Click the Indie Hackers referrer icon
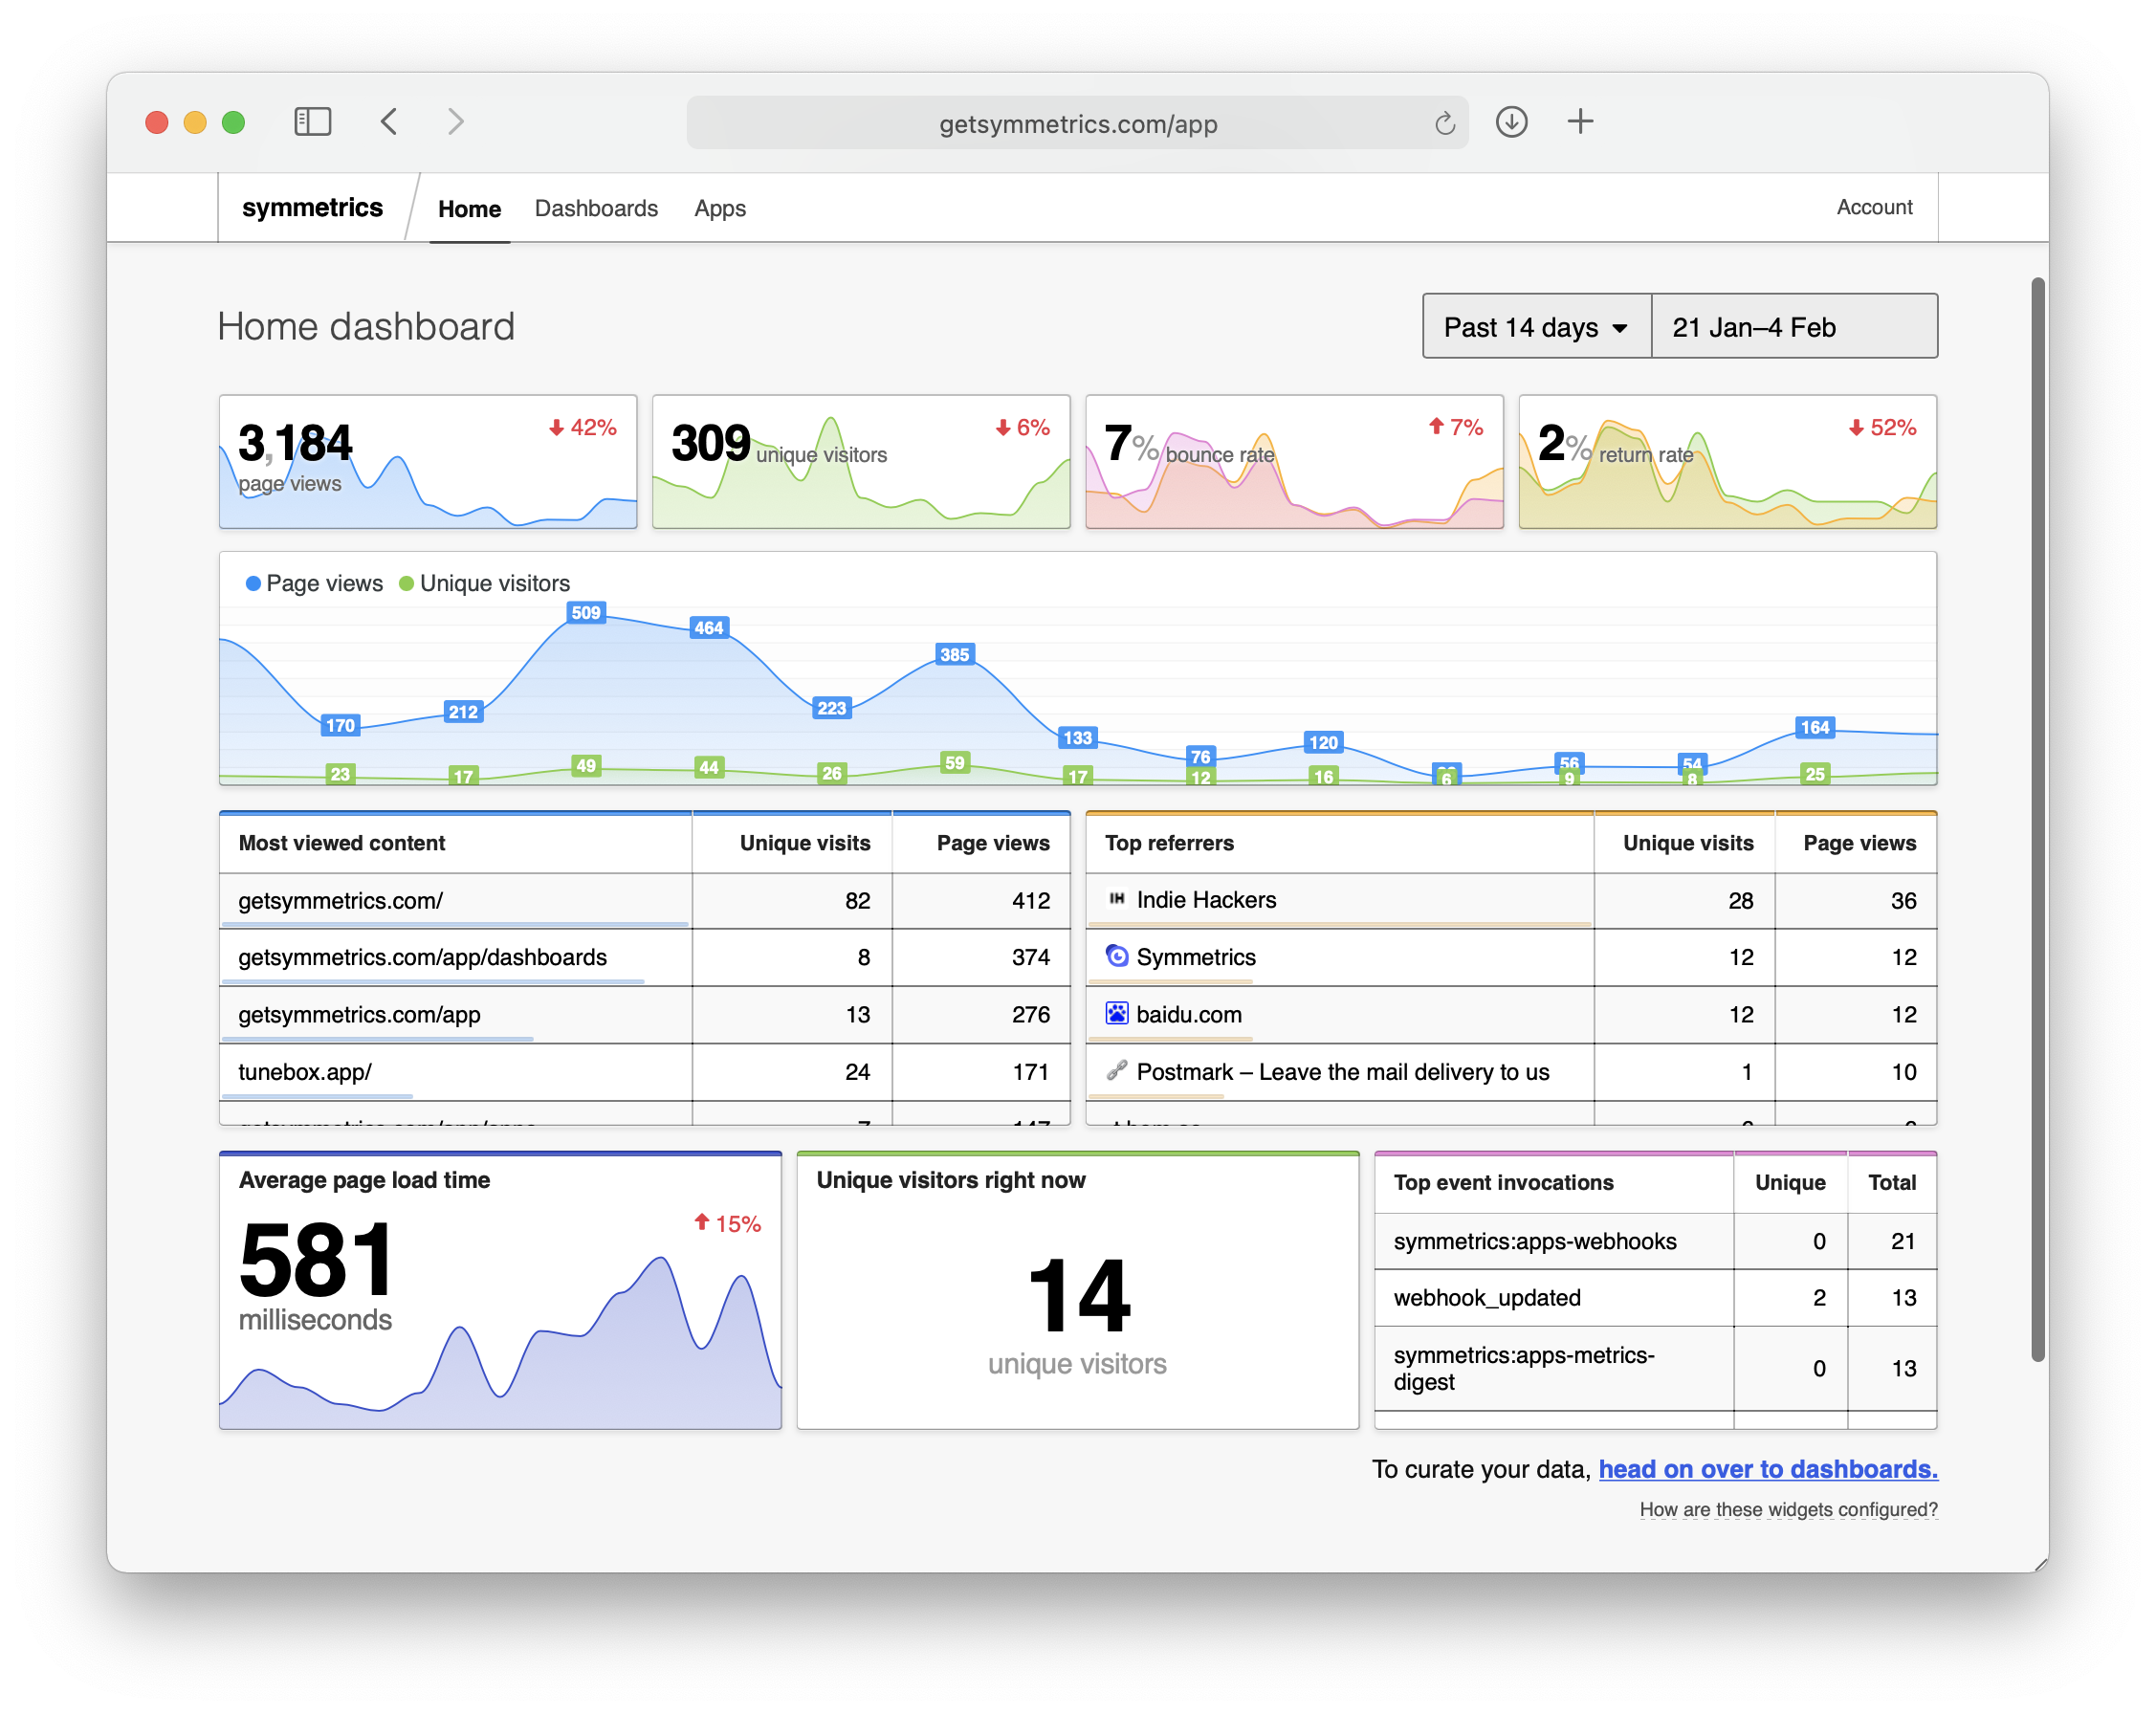Image resolution: width=2156 pixels, height=1714 pixels. (x=1117, y=899)
